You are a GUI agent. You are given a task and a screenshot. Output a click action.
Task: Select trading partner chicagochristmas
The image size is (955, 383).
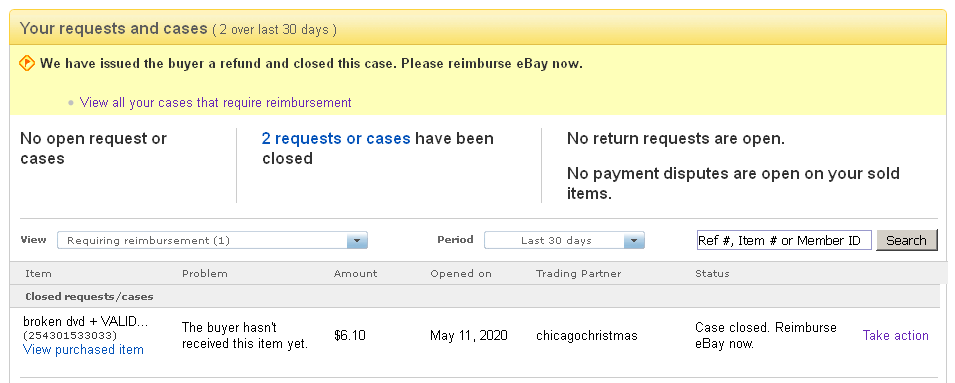(x=587, y=336)
